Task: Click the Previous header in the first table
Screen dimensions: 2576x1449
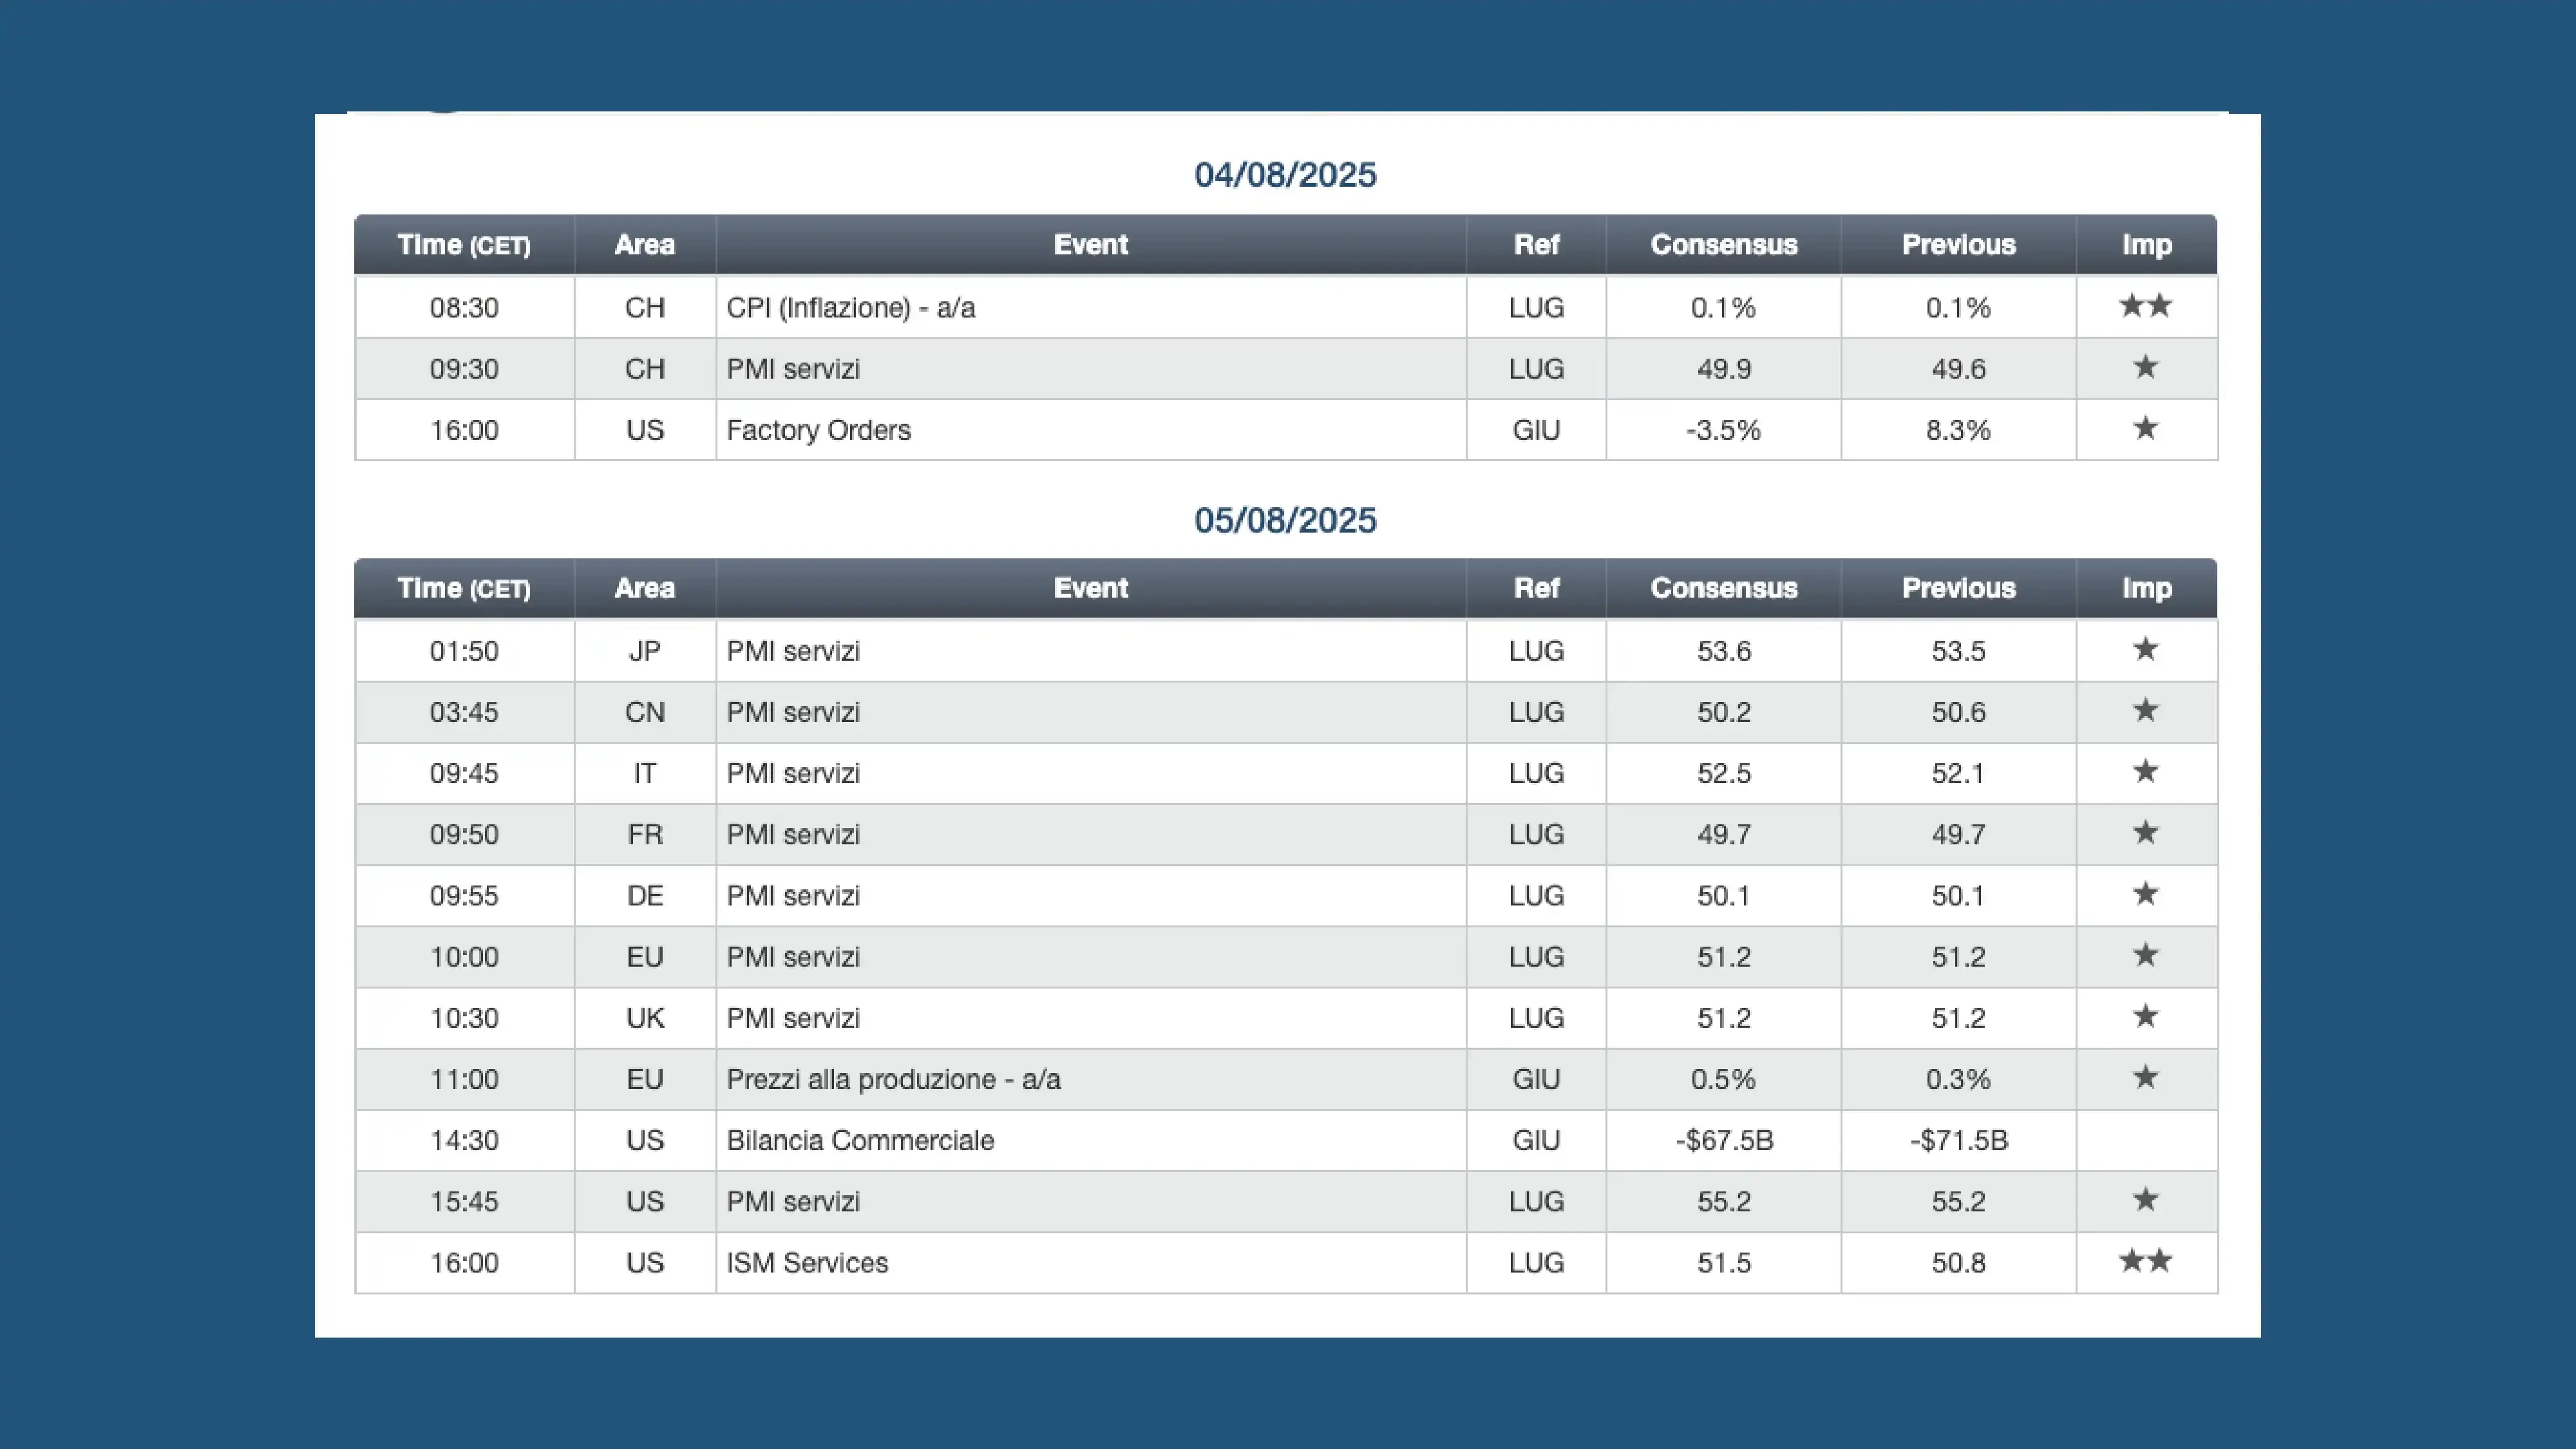Action: (x=1958, y=245)
